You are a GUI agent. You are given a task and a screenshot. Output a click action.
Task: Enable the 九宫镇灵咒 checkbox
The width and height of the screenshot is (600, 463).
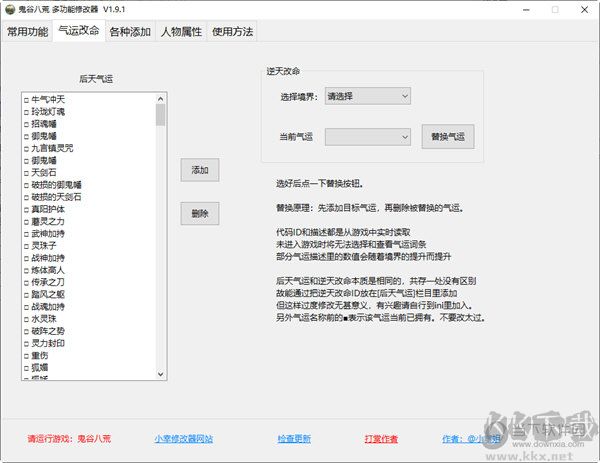coord(29,148)
